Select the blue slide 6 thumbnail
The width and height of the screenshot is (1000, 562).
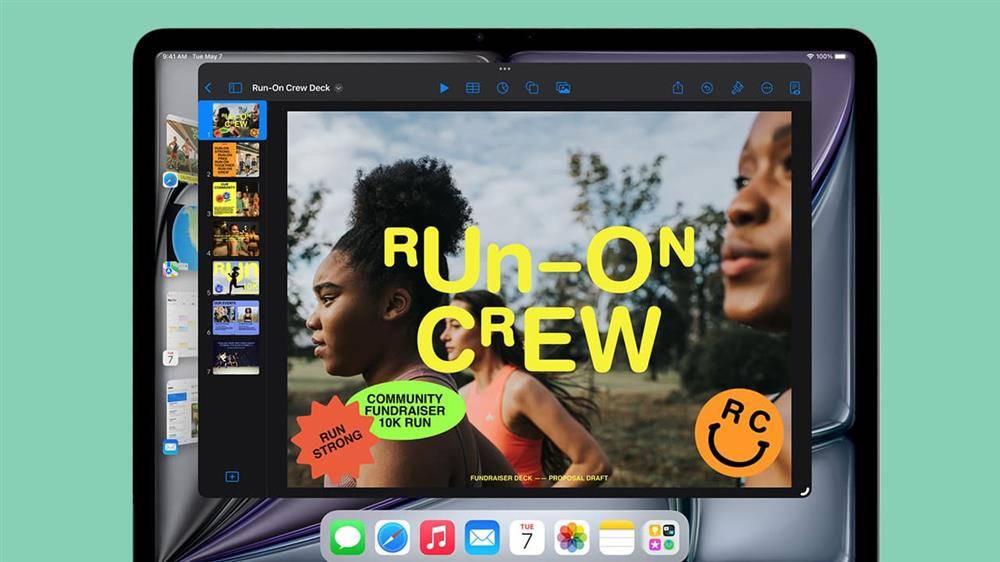[236, 317]
